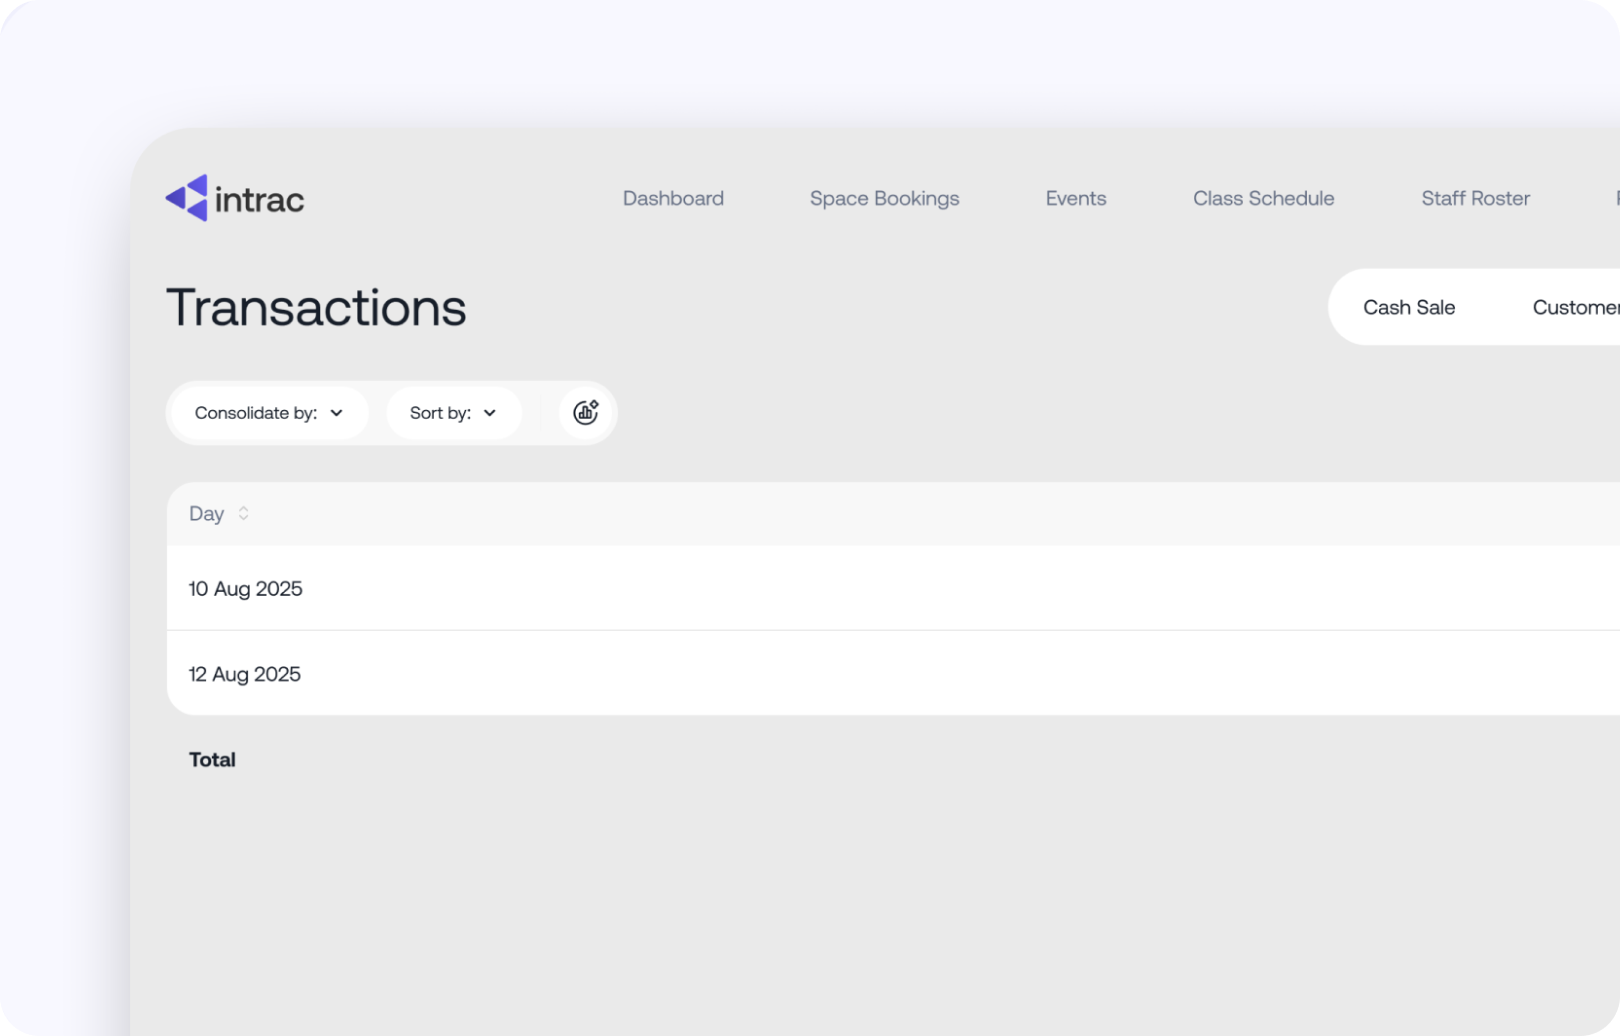Open the Consolidate by dropdown
This screenshot has width=1620, height=1036.
[x=267, y=412]
